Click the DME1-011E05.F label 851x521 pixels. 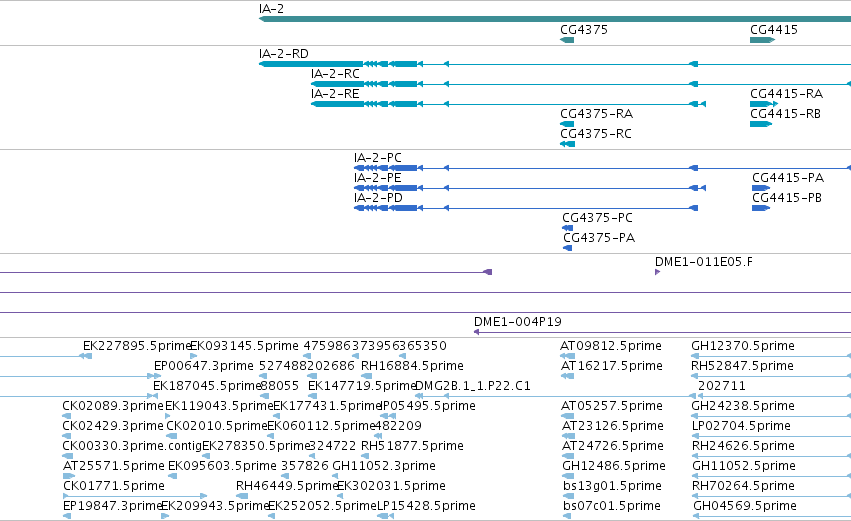pyautogui.click(x=704, y=262)
